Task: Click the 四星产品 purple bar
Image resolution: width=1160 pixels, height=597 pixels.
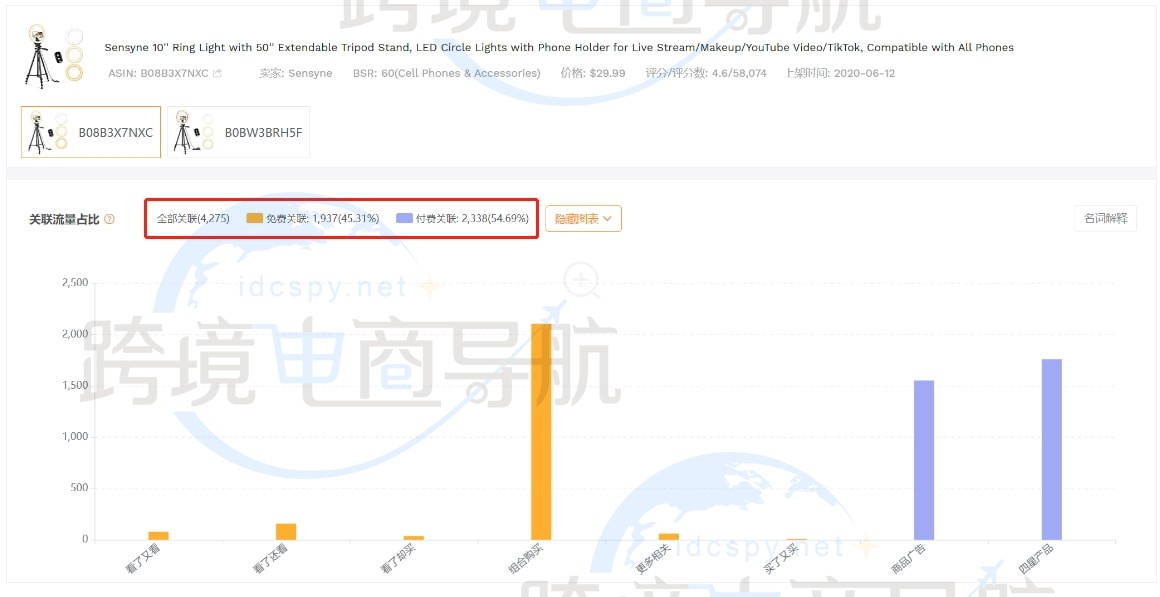Action: pos(1051,449)
